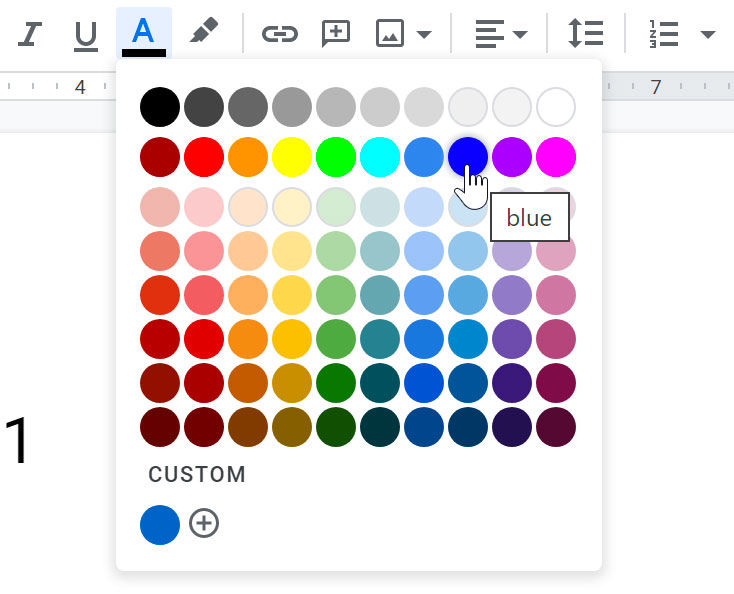Pick the darkest gray swatch next to black
734x594 pixels.
(204, 107)
